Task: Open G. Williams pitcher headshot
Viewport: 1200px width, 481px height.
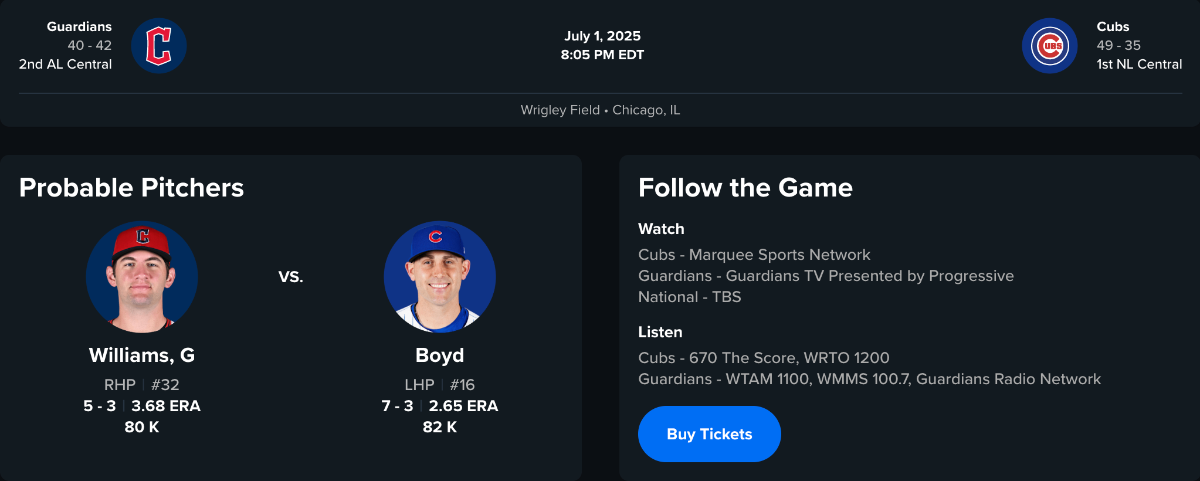Action: (142, 277)
